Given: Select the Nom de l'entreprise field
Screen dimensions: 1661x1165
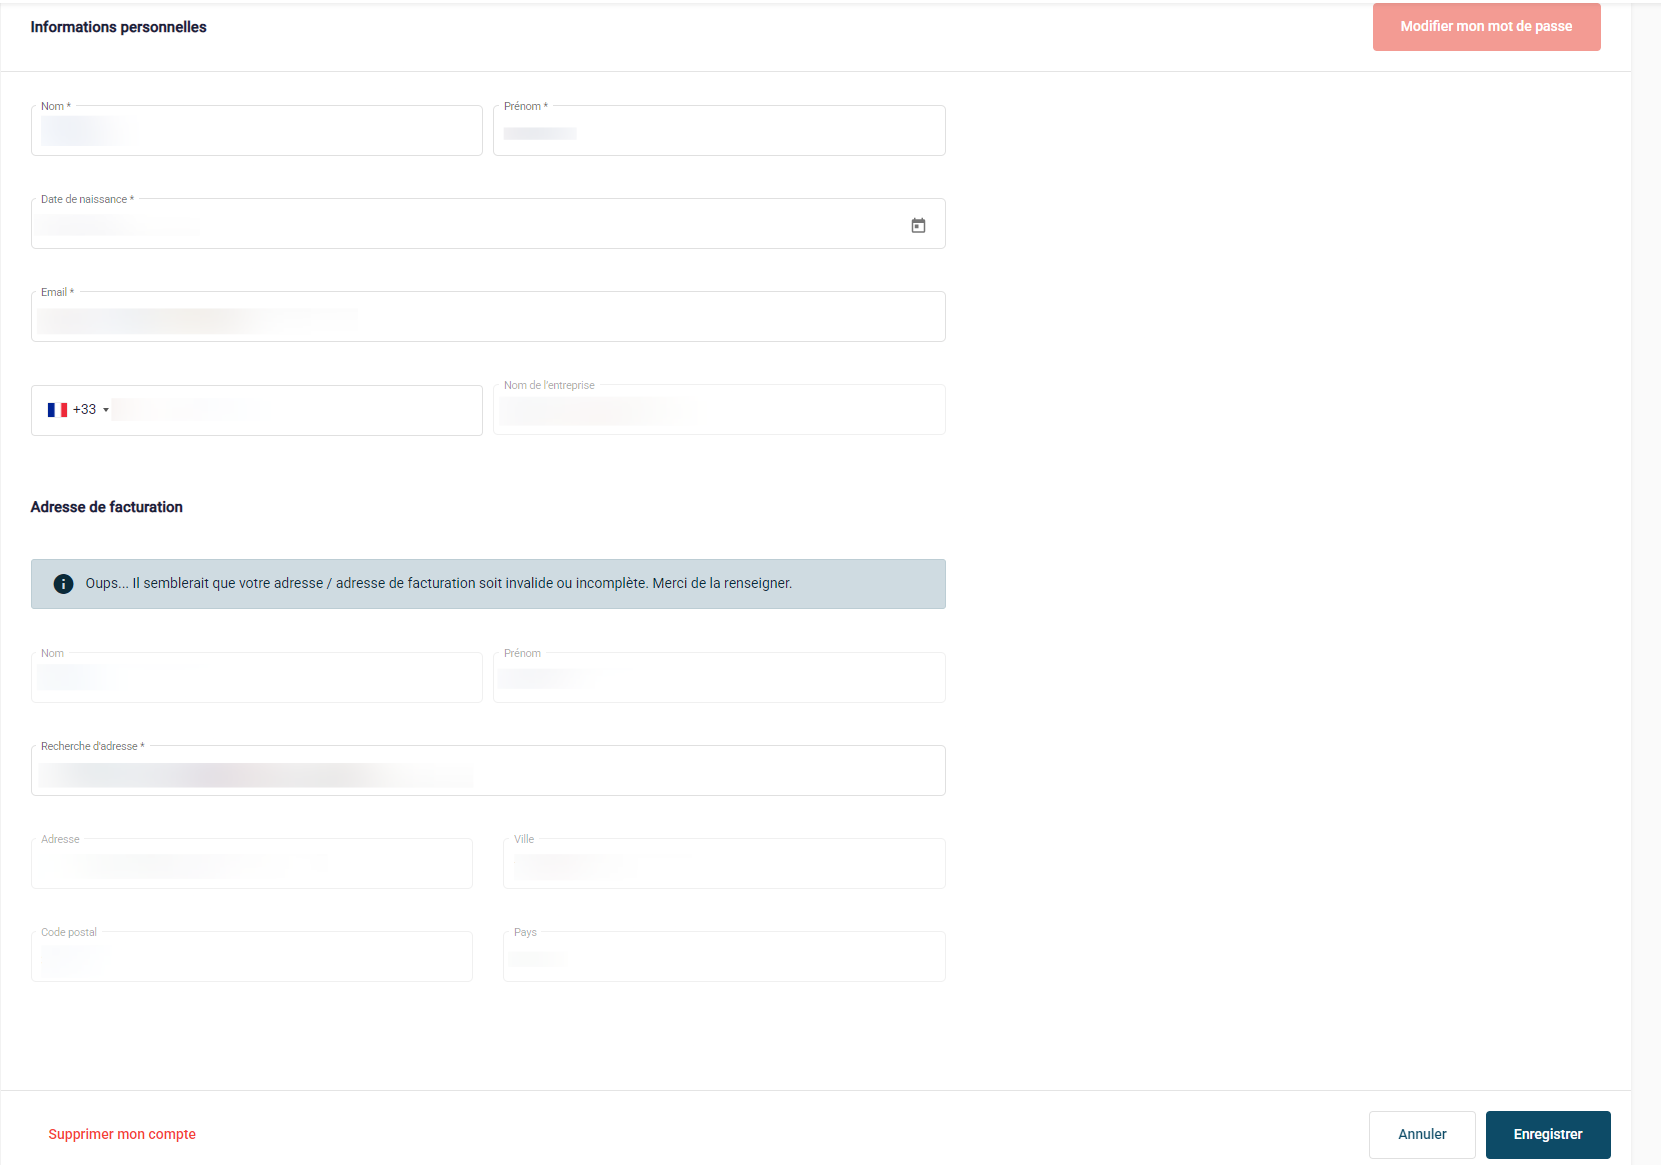Looking at the screenshot, I should point(718,411).
